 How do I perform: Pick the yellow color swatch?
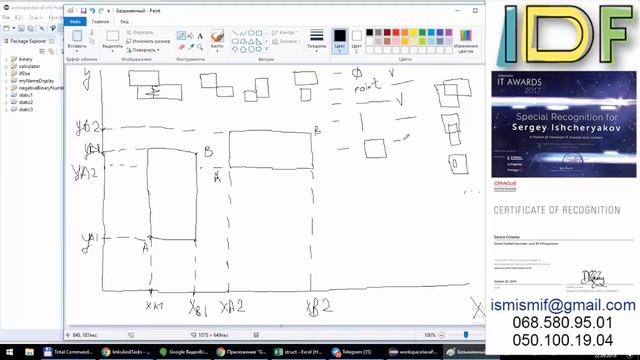tap(413, 33)
